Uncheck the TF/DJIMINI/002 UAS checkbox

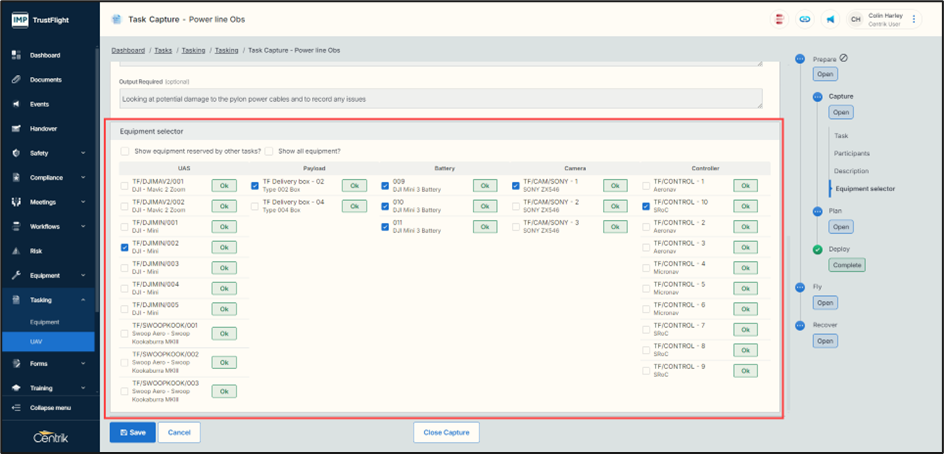tap(124, 247)
